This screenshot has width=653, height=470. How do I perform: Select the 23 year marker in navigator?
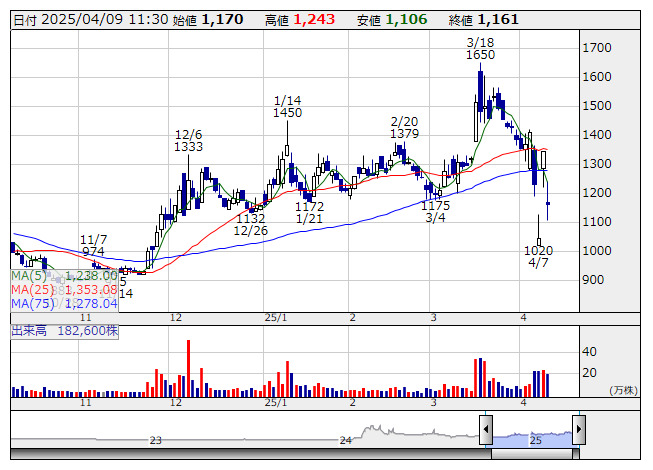pyautogui.click(x=155, y=440)
